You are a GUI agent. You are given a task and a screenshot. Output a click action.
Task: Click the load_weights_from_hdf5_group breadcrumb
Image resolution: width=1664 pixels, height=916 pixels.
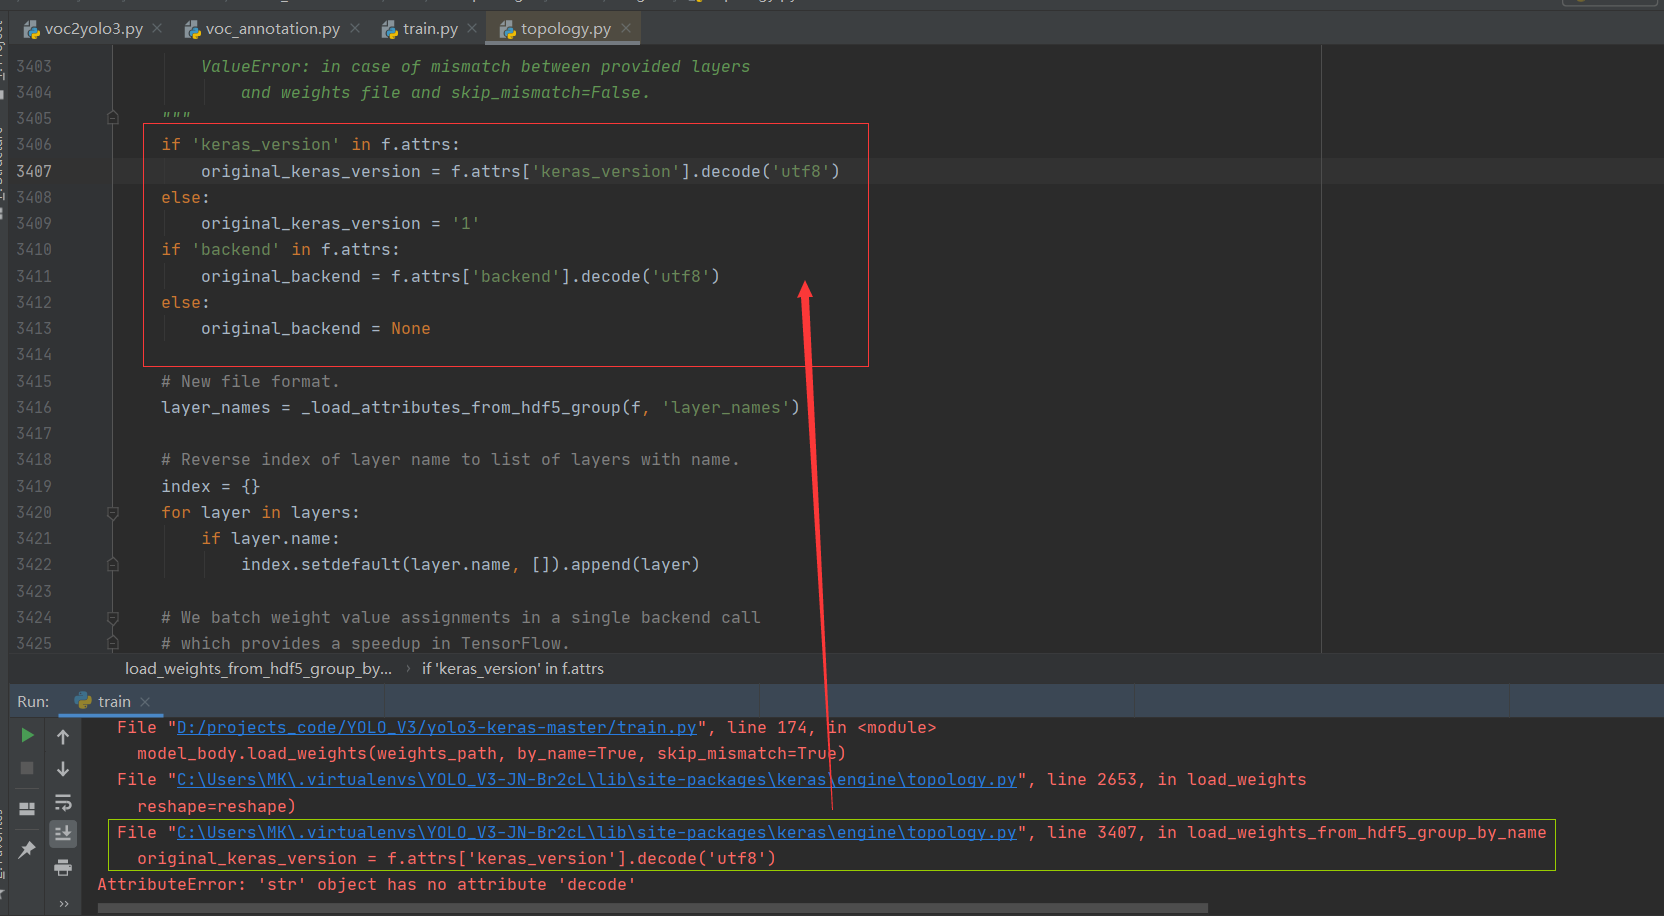point(257,668)
